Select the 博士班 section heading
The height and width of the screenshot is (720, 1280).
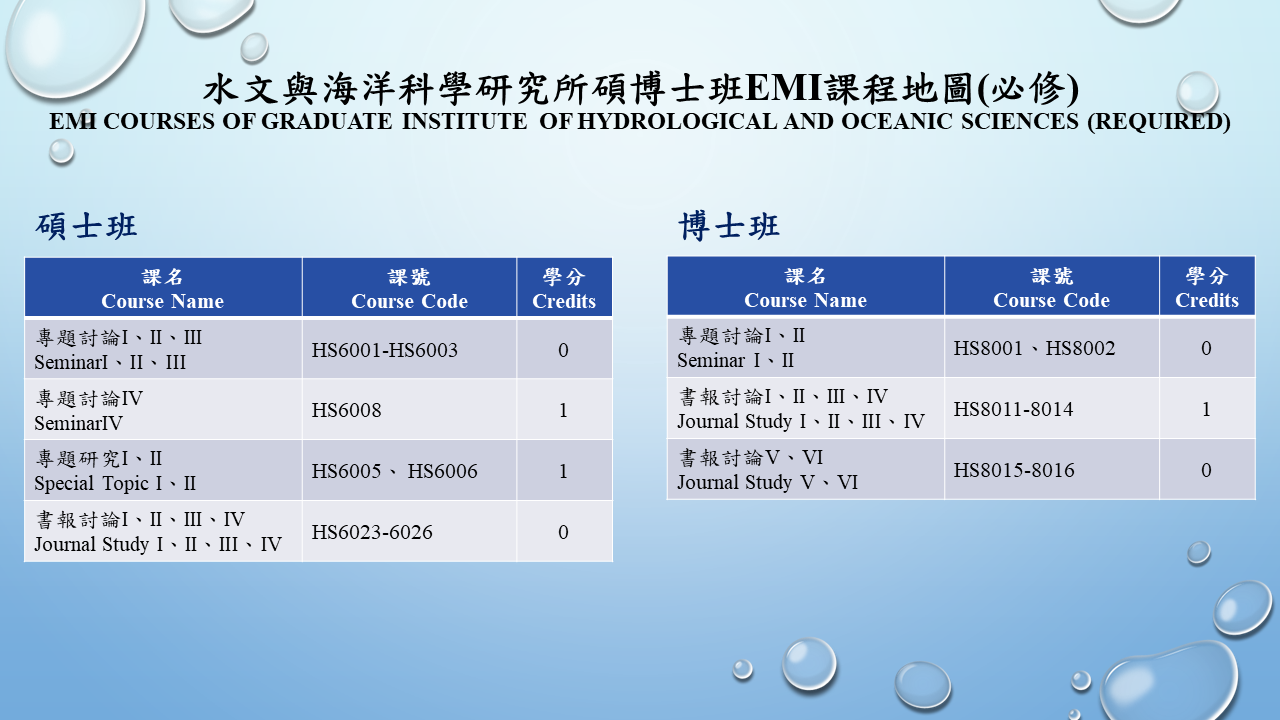(x=729, y=226)
